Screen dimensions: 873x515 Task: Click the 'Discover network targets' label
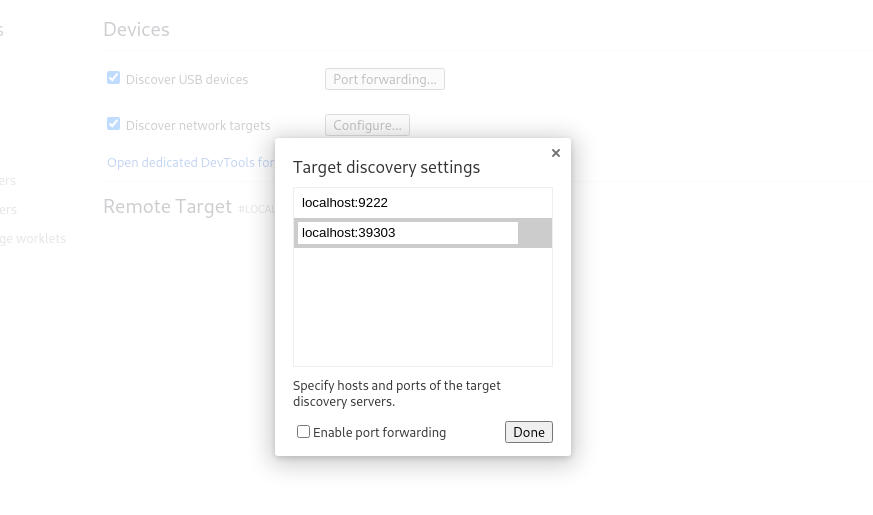(x=198, y=126)
